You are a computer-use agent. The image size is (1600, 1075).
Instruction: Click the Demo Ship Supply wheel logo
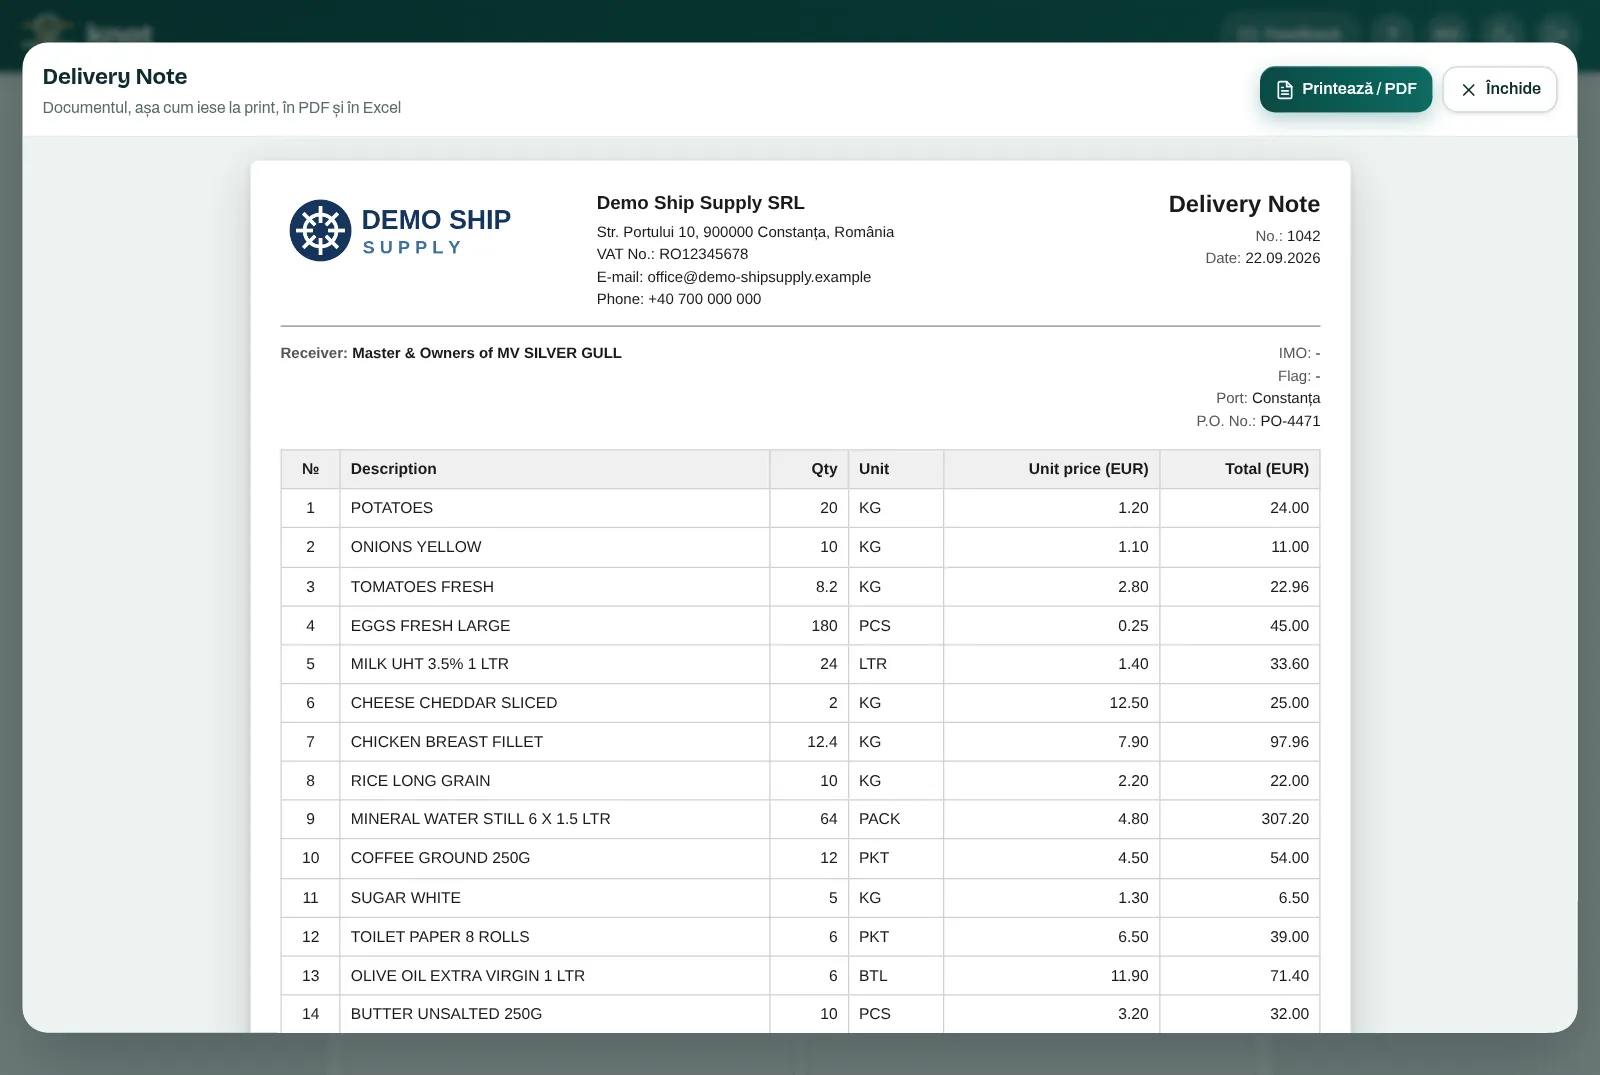(x=320, y=230)
